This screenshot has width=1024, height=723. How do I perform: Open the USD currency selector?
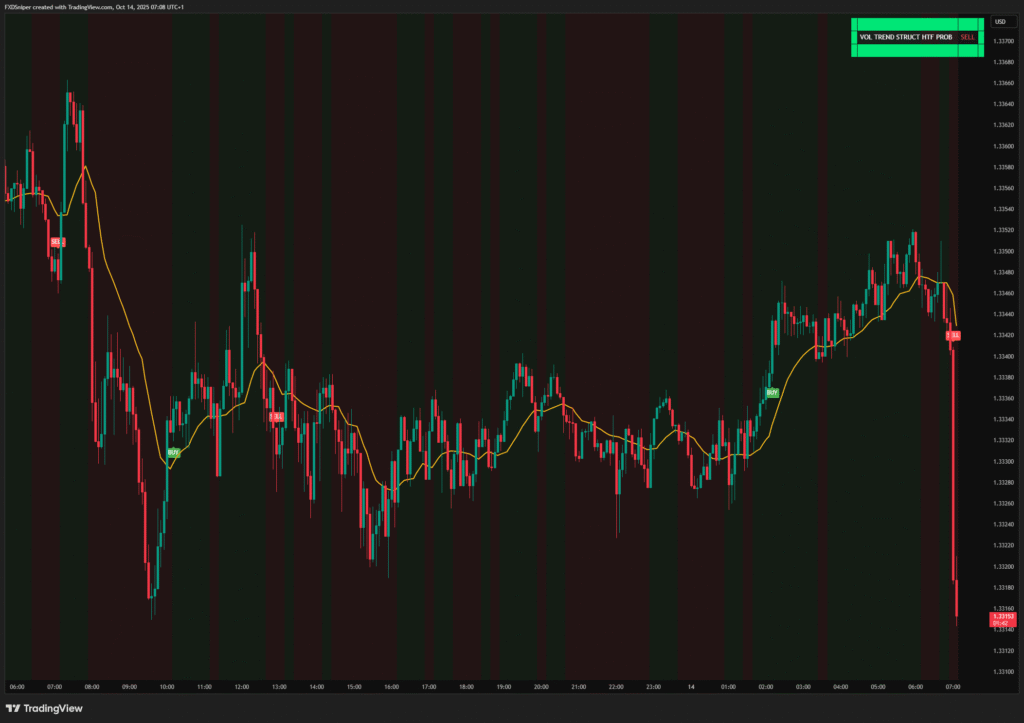coord(999,21)
